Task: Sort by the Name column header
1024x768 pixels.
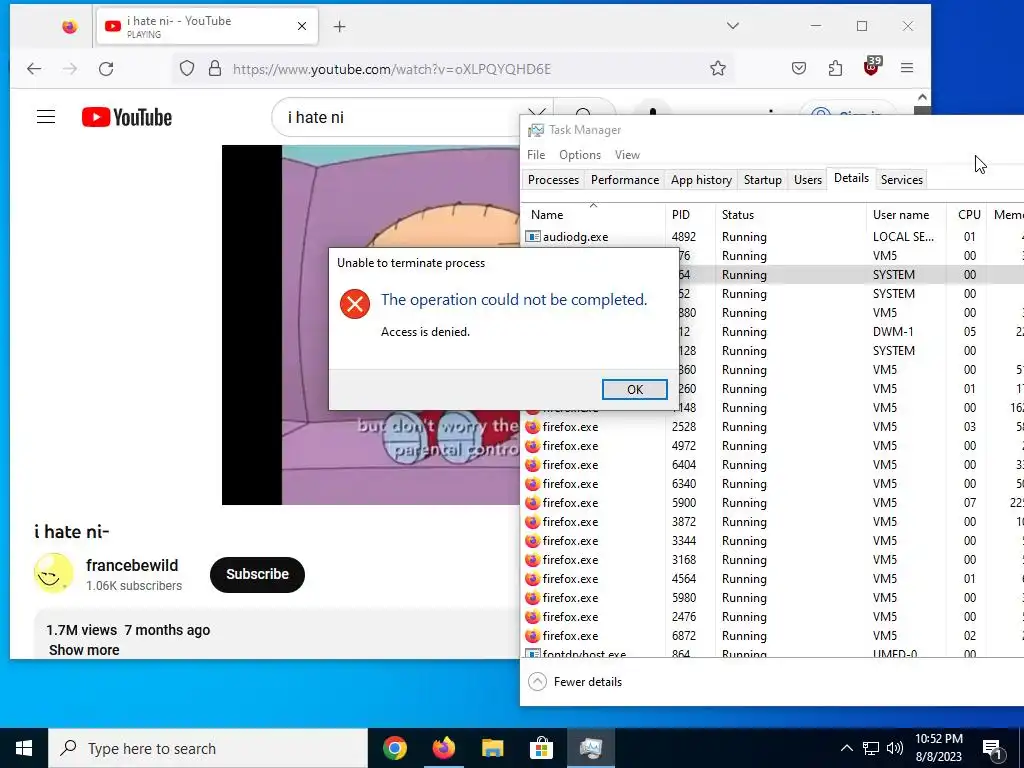Action: [x=593, y=215]
